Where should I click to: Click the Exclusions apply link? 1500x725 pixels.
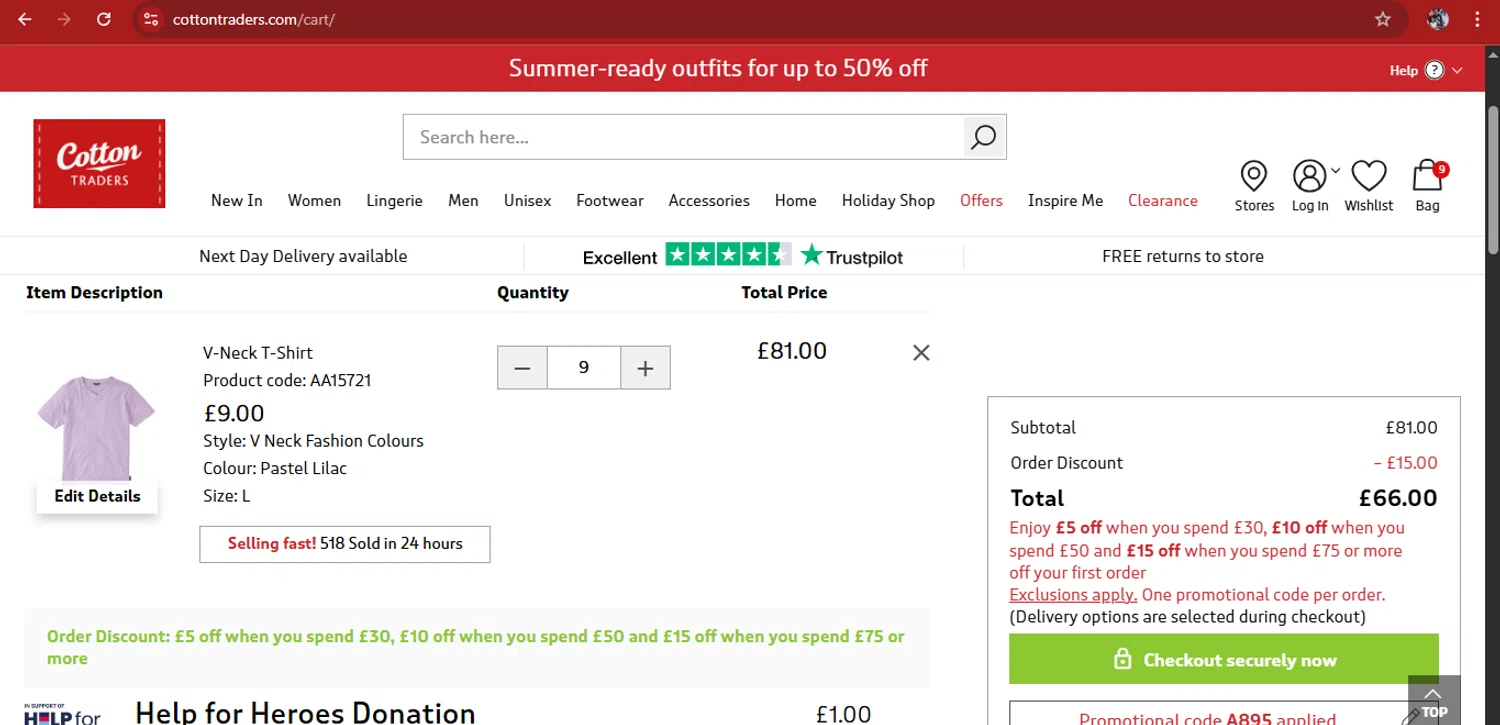[x=1073, y=594]
